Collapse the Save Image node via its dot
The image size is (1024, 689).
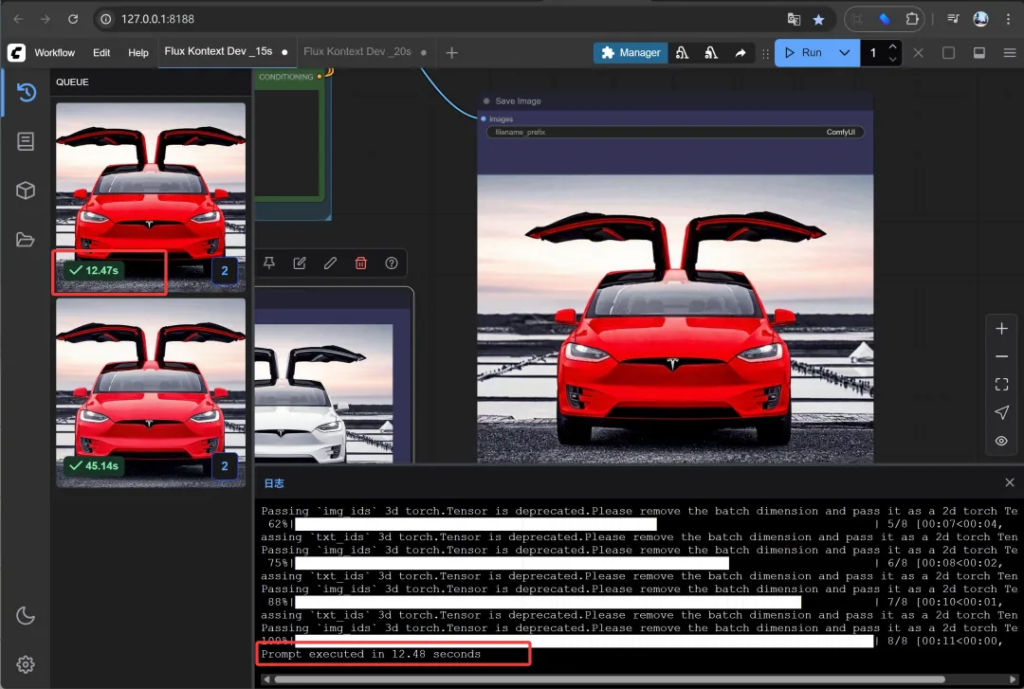click(486, 101)
